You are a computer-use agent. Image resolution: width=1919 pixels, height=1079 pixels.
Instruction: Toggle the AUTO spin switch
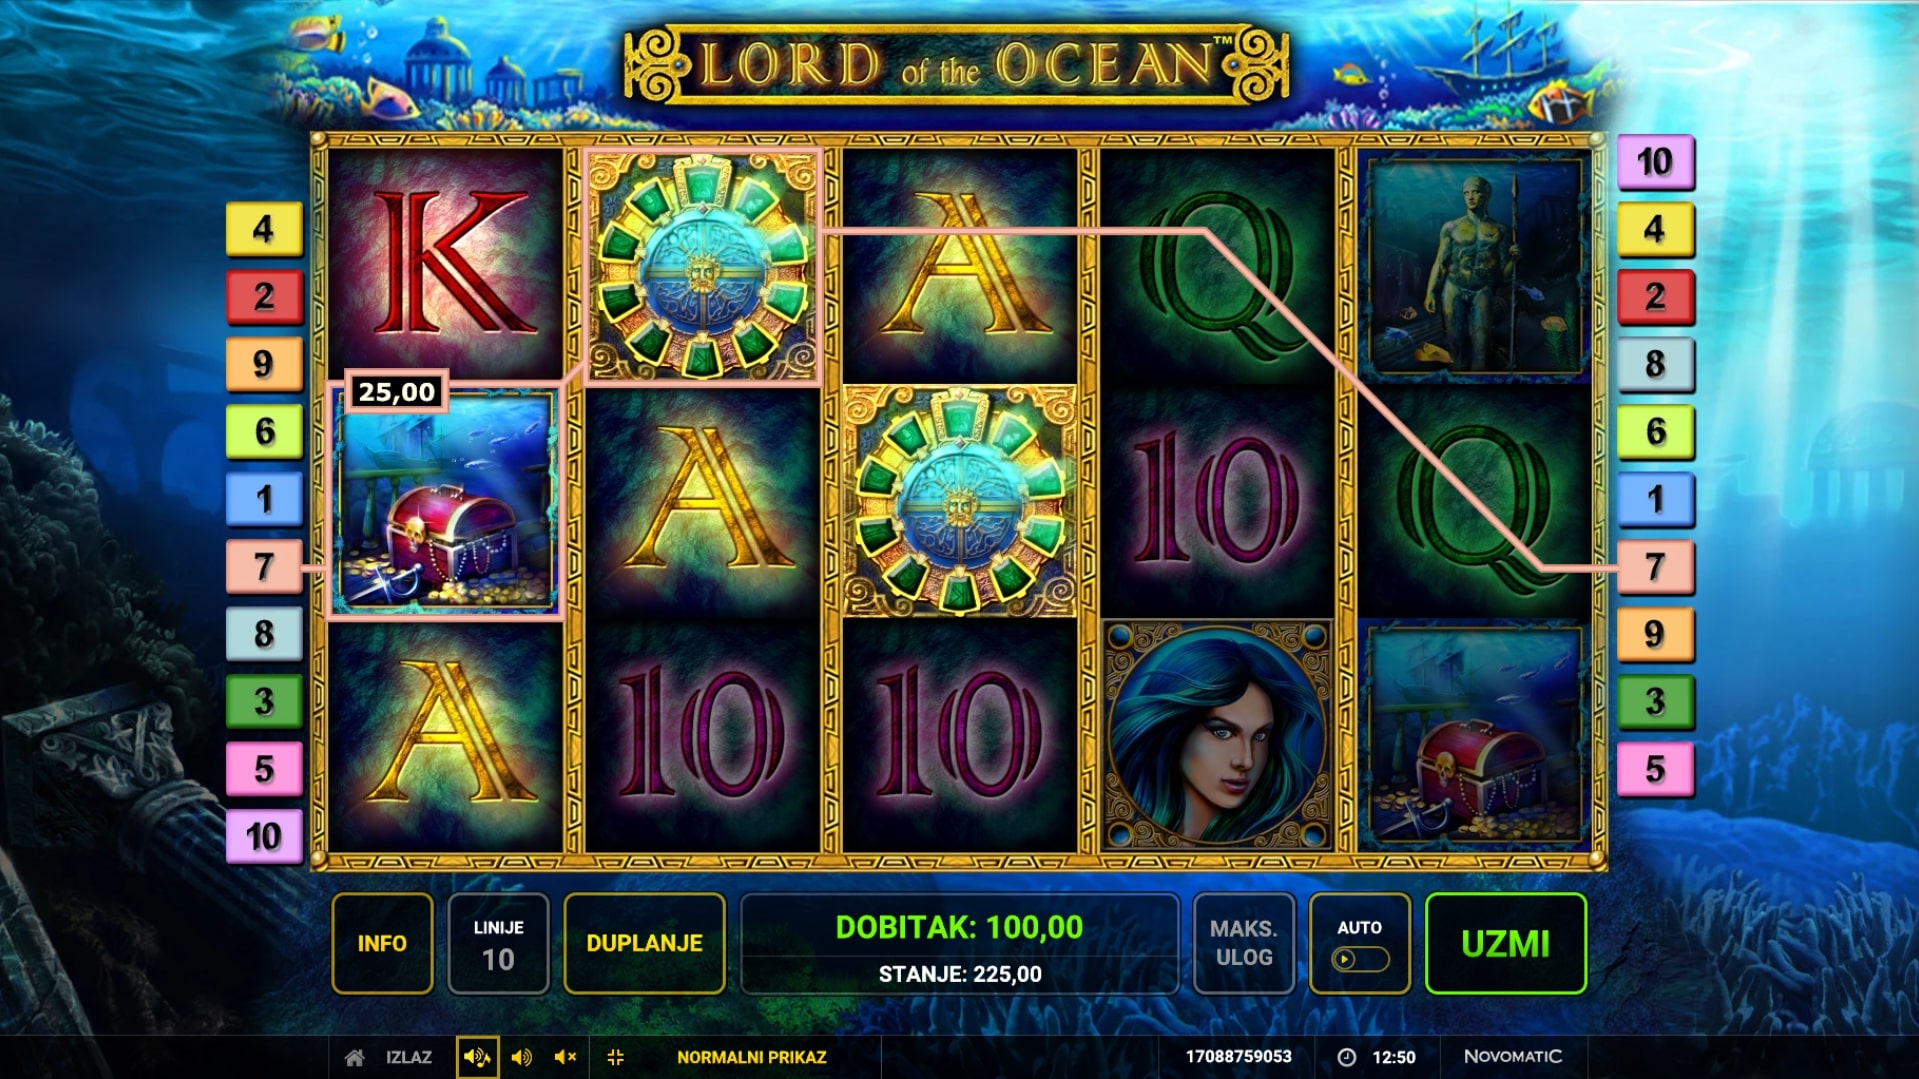[x=1360, y=960]
